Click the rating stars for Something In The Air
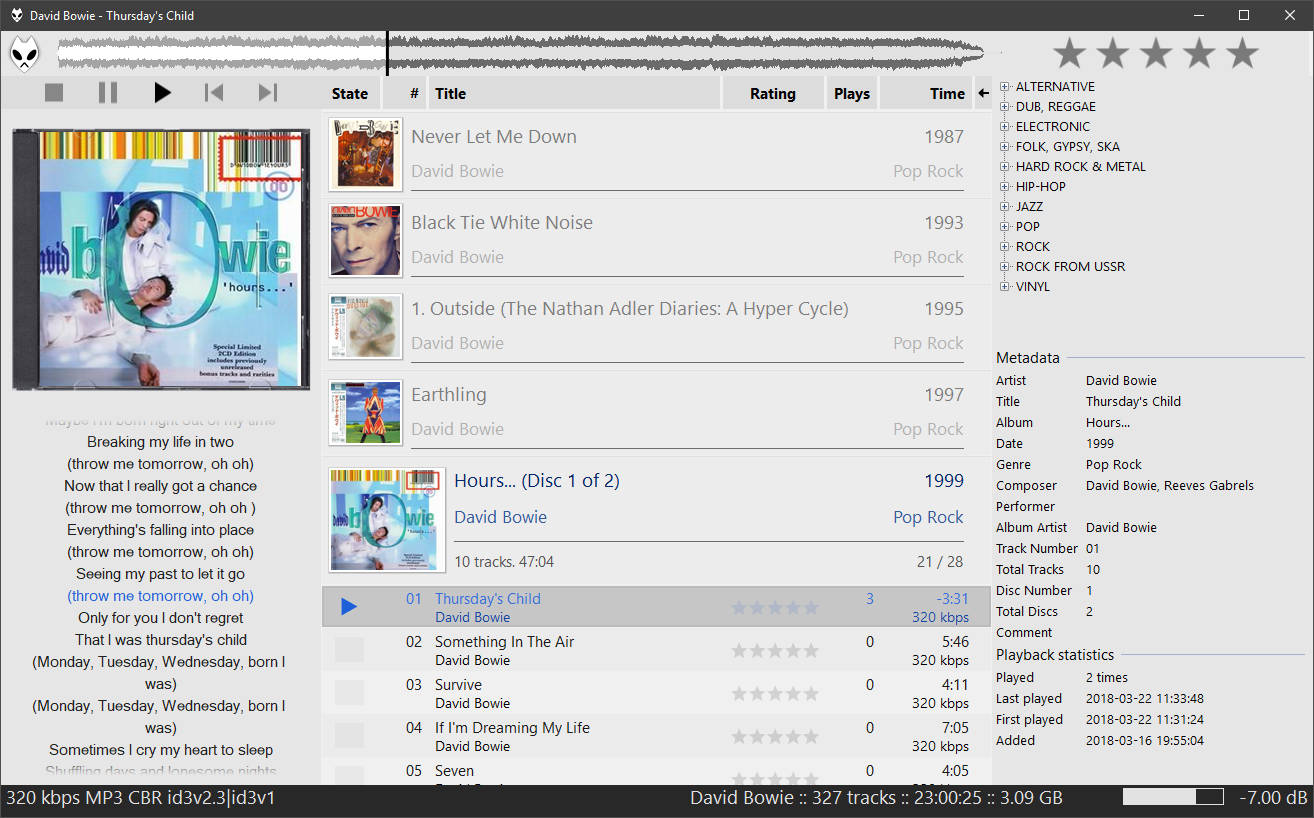Image resolution: width=1314 pixels, height=818 pixels. click(x=775, y=651)
